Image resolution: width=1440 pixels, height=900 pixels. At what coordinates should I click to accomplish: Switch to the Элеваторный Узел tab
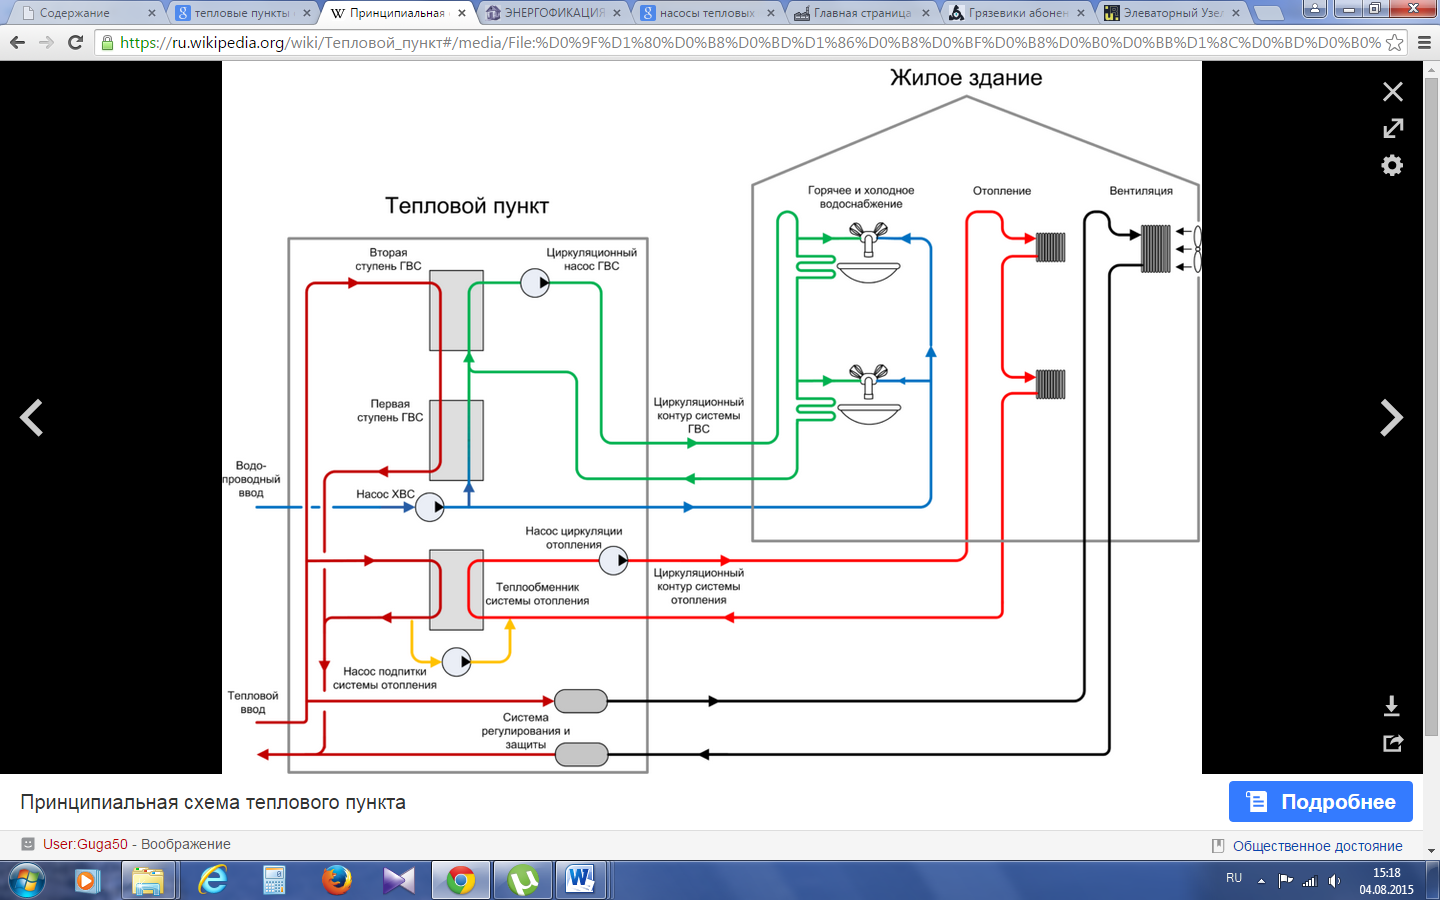[x=1172, y=13]
